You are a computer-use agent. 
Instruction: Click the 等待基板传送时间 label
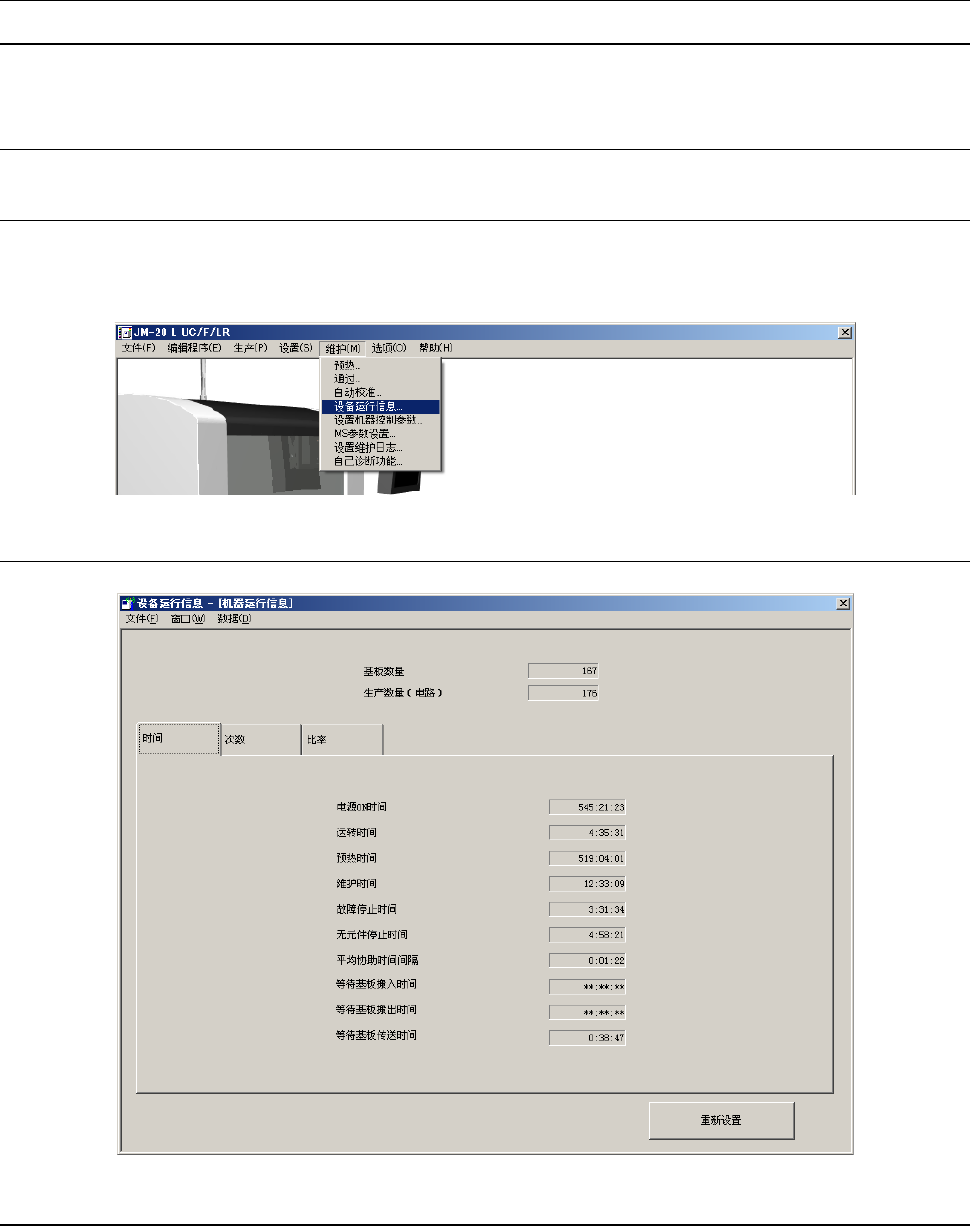(x=376, y=1035)
